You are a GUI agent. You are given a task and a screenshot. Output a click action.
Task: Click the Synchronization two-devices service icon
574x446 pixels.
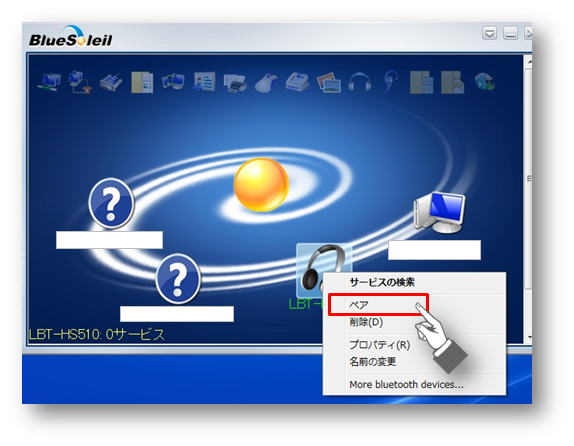[173, 81]
